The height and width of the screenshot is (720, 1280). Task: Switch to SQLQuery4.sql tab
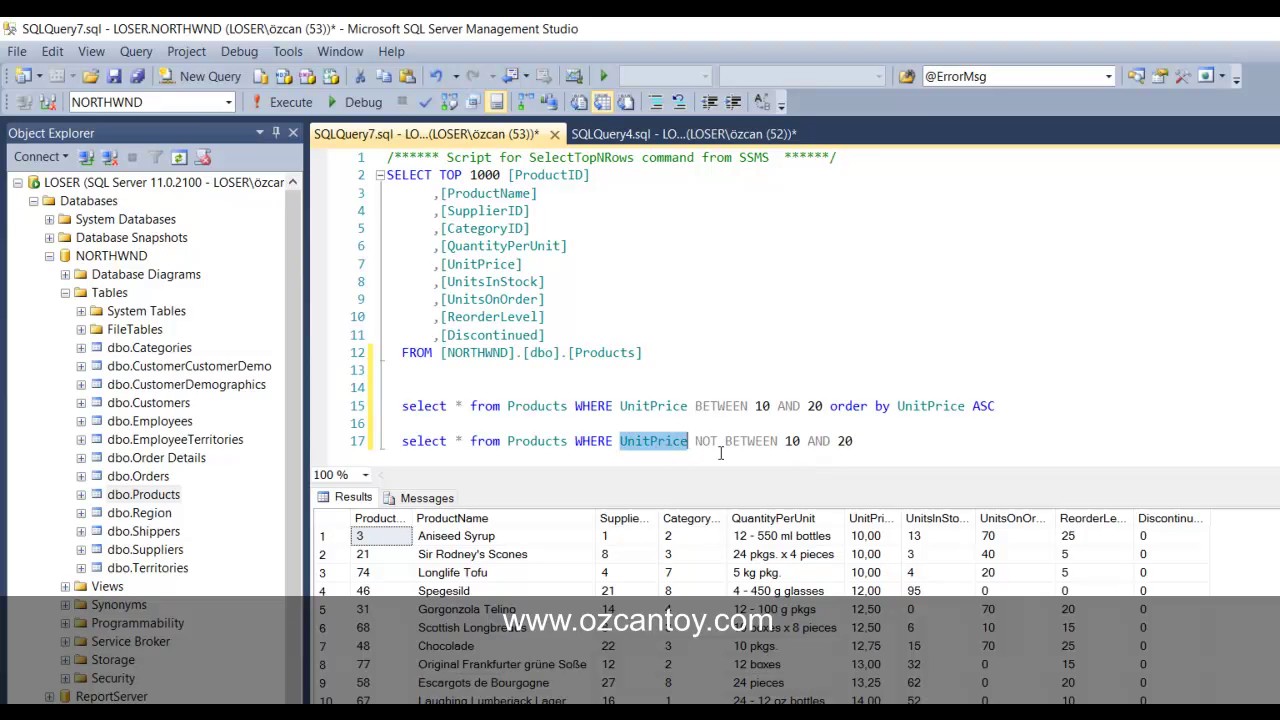tap(683, 134)
